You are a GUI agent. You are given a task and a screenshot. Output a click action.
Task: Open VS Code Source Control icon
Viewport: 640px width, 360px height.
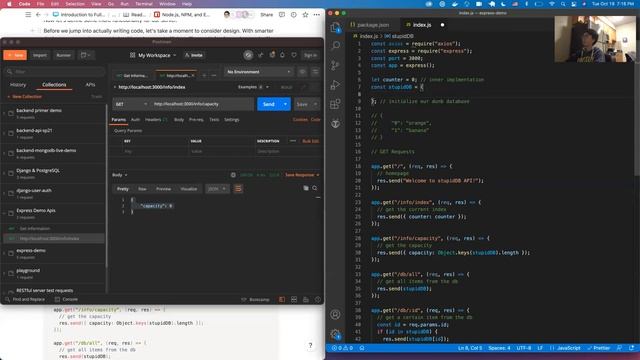coord(335,65)
